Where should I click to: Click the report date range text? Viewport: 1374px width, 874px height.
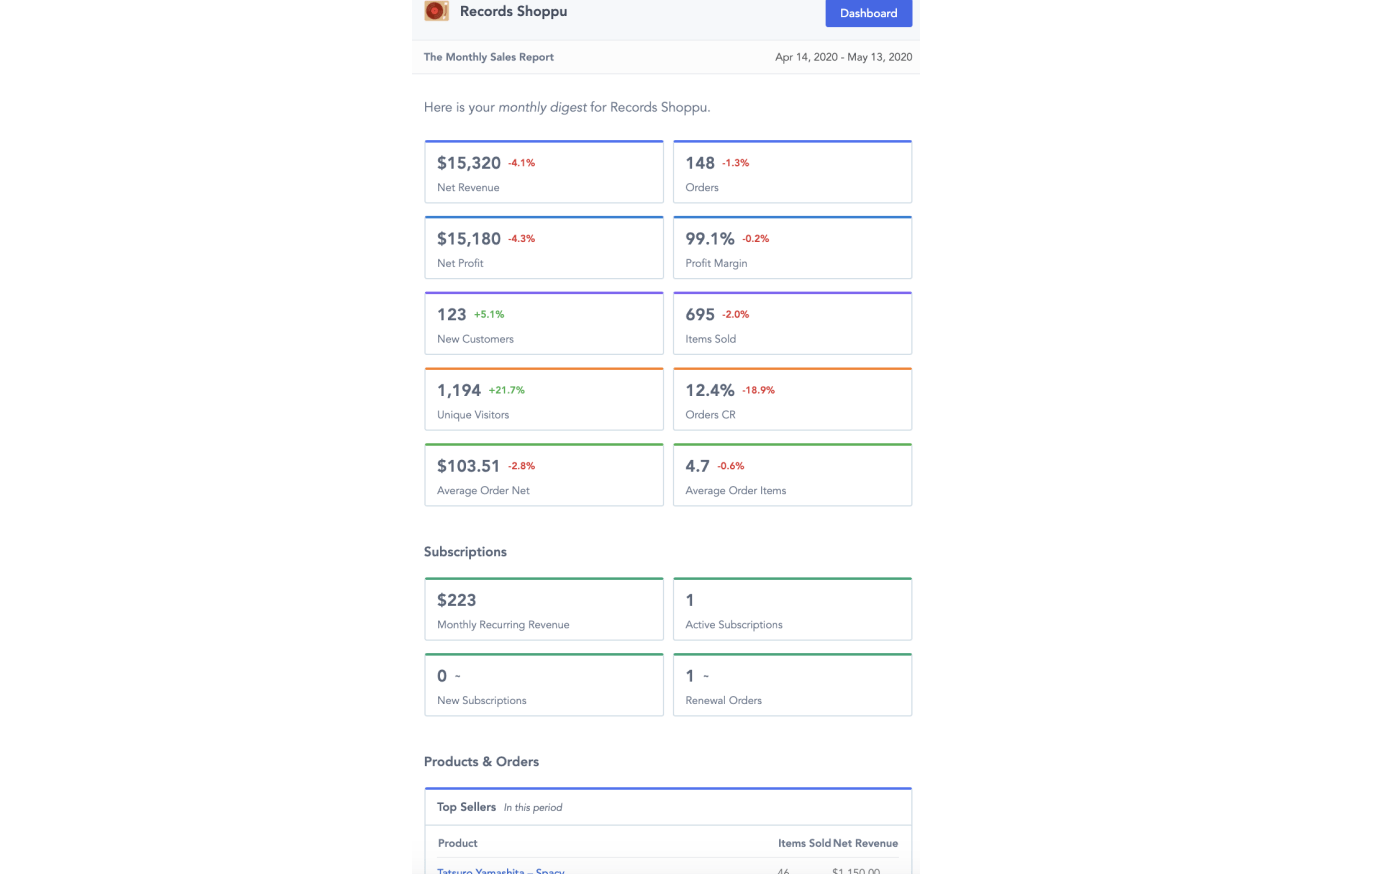click(x=843, y=57)
